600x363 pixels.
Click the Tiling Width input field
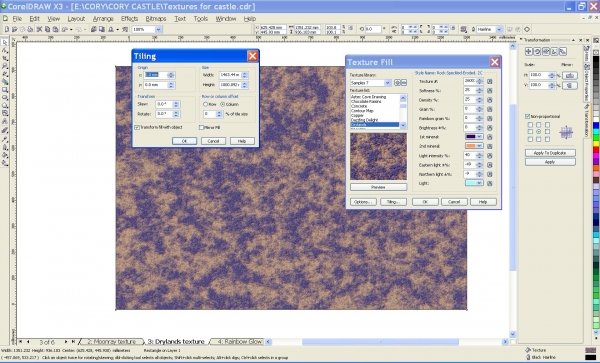(230, 75)
